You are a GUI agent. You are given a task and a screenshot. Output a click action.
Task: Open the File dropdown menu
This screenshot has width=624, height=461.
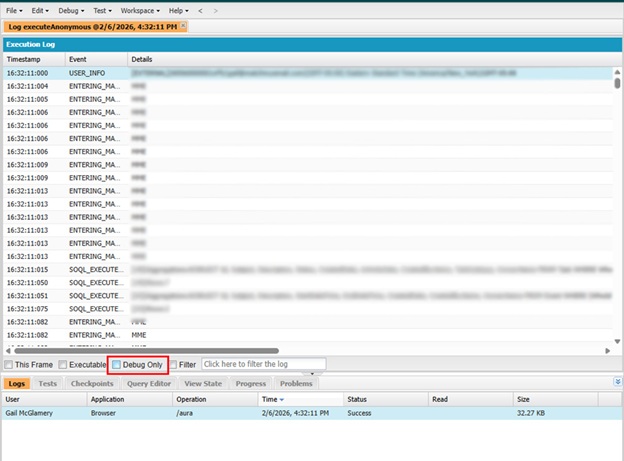pos(16,10)
